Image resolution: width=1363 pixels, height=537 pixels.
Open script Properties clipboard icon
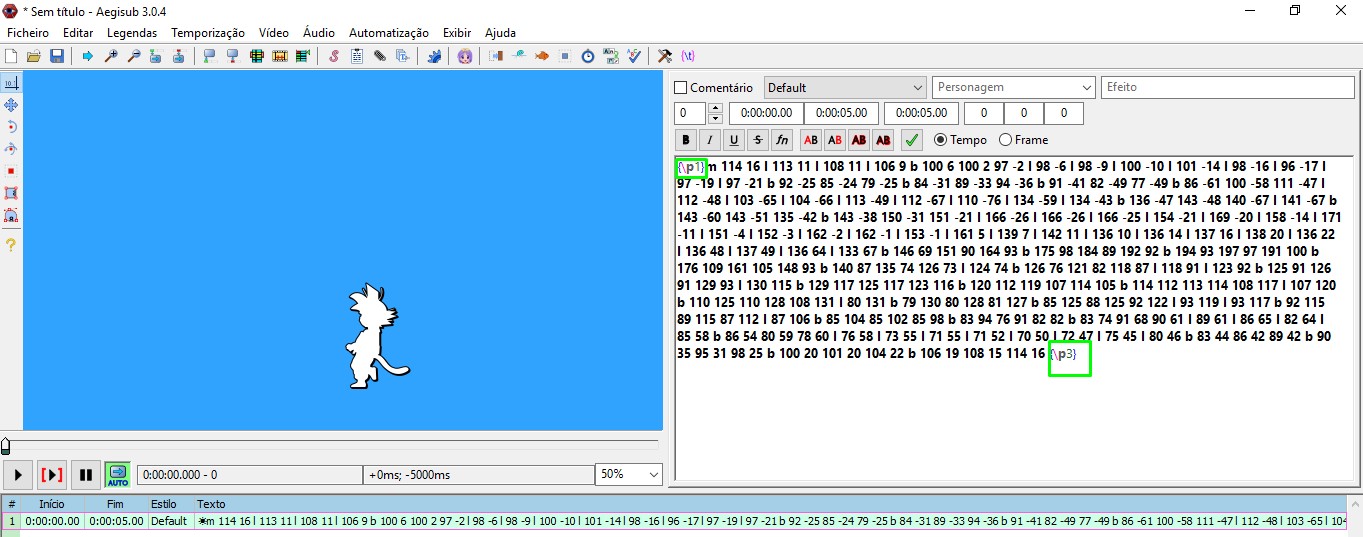point(357,56)
